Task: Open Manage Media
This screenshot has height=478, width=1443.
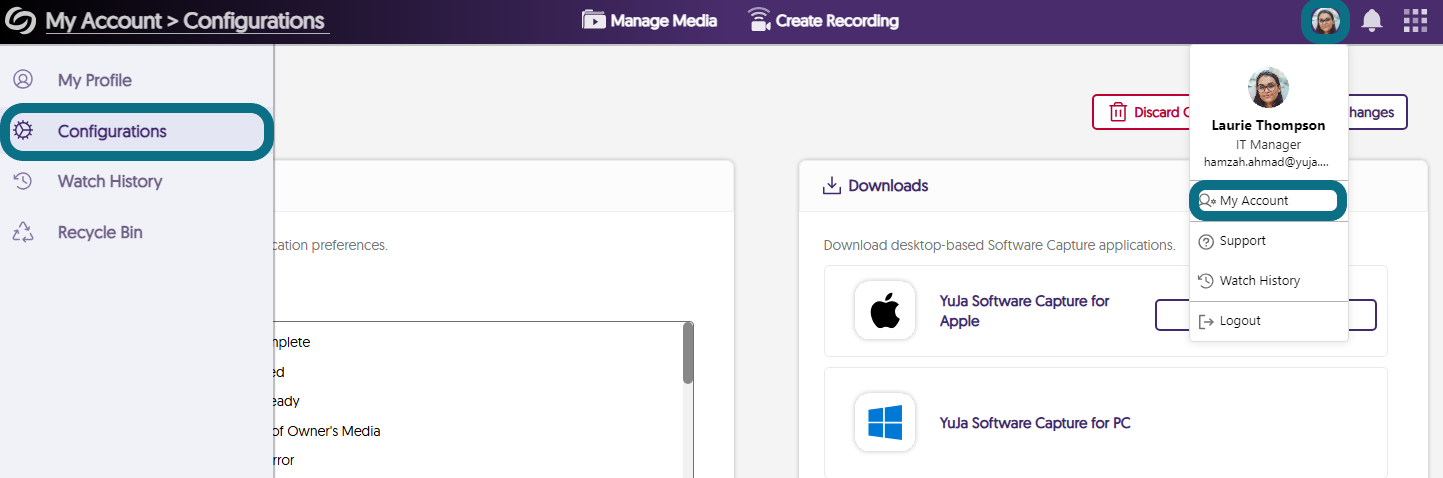Action: (650, 20)
